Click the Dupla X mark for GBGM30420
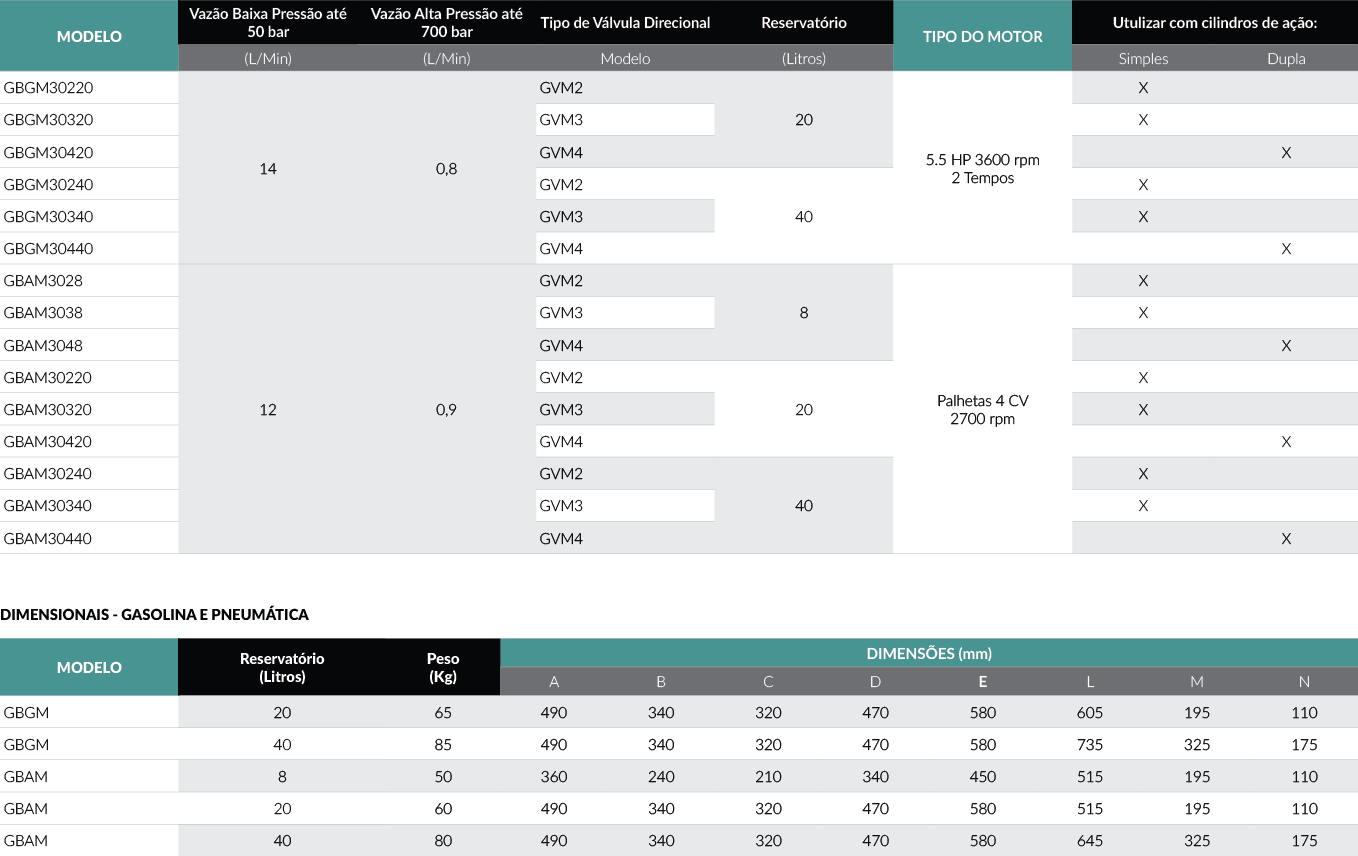Viewport: 1358px width, 856px height. click(1286, 152)
